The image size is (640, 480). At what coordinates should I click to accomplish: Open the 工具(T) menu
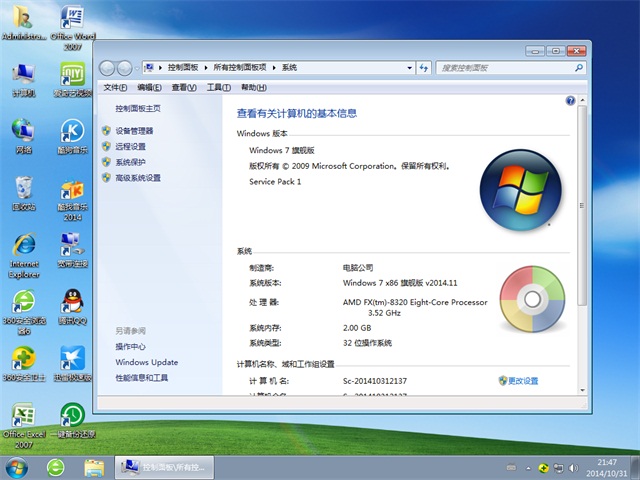tap(218, 87)
